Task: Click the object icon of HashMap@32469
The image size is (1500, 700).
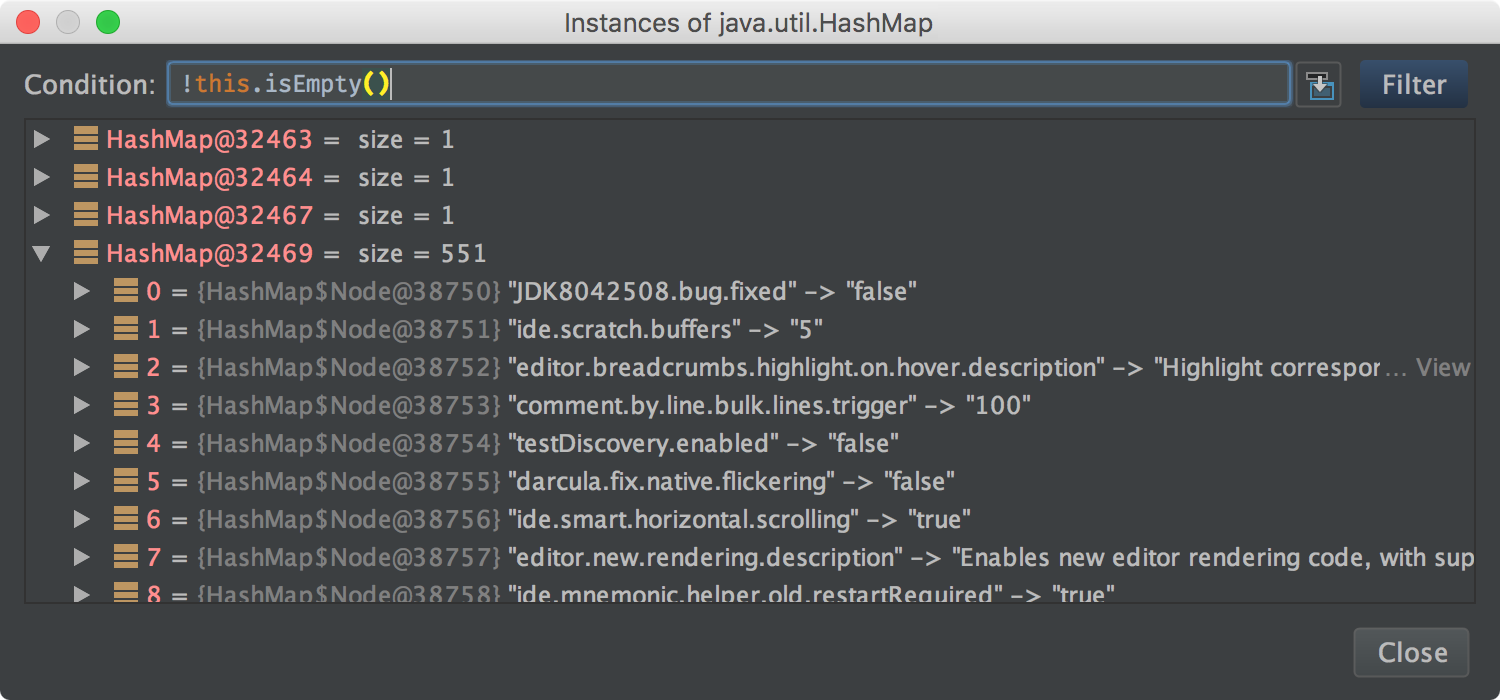Action: click(86, 254)
